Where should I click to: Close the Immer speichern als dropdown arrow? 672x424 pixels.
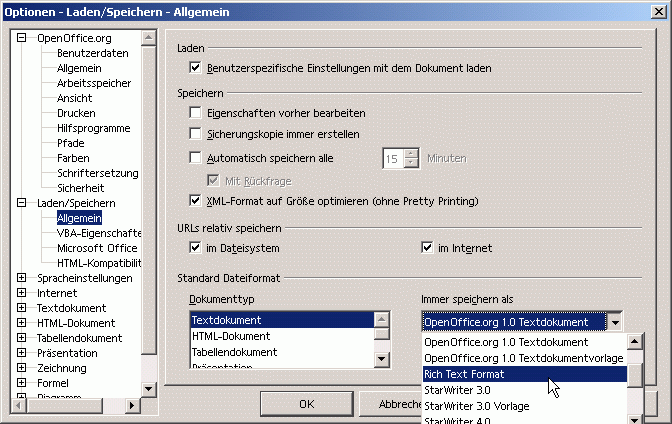(615, 322)
